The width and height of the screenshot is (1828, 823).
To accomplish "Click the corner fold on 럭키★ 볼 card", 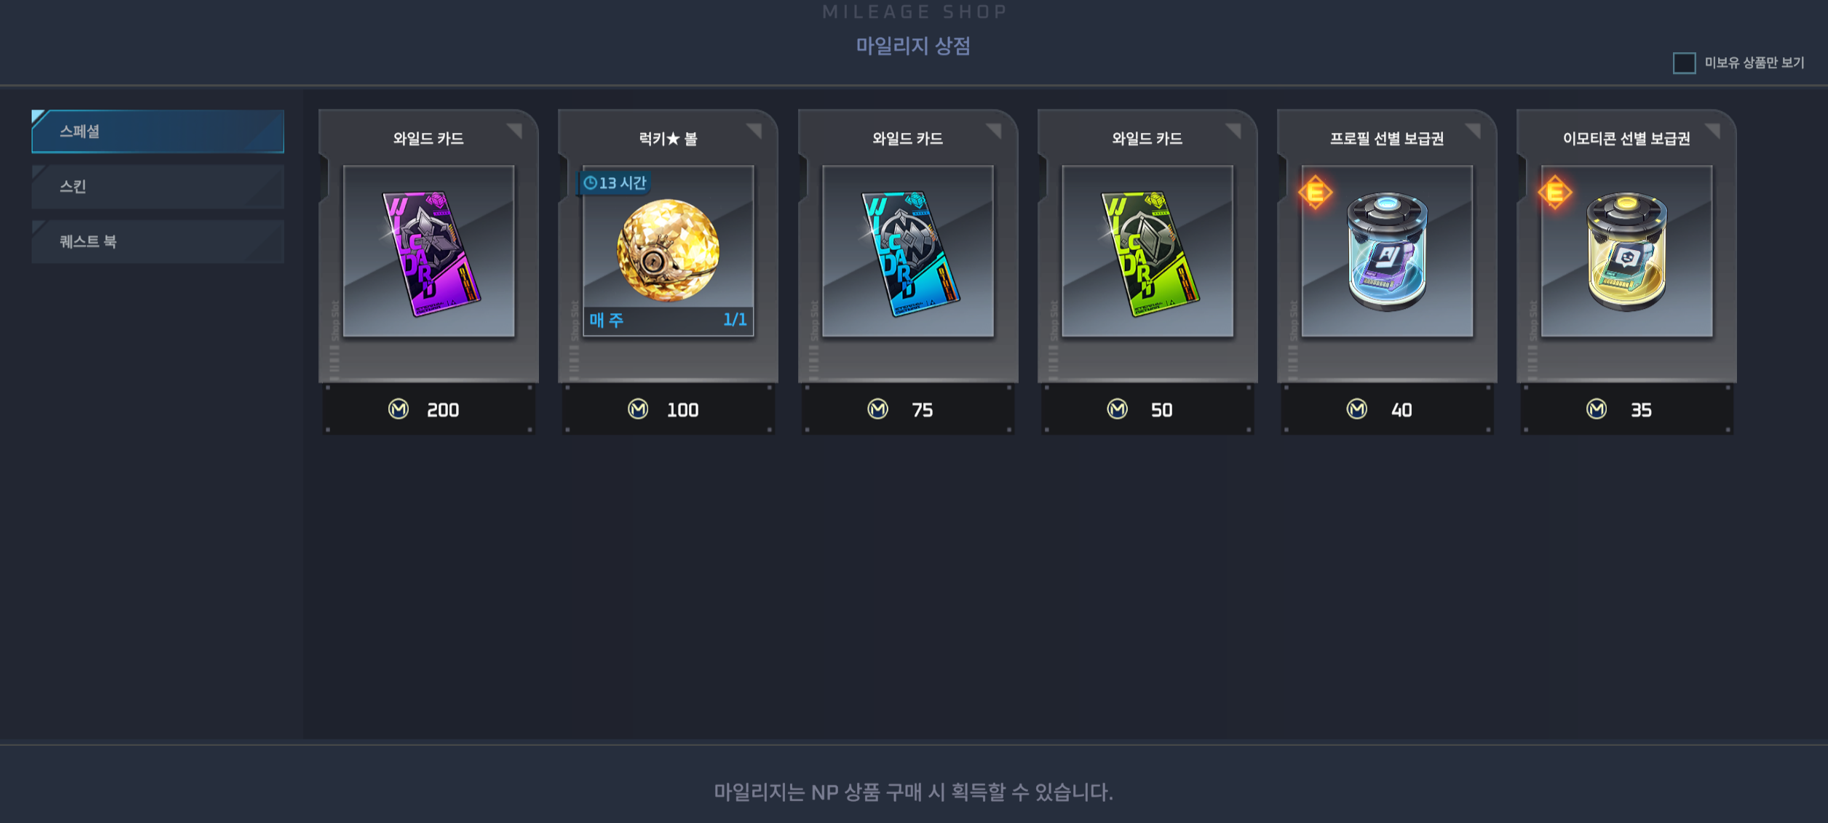I will (755, 130).
